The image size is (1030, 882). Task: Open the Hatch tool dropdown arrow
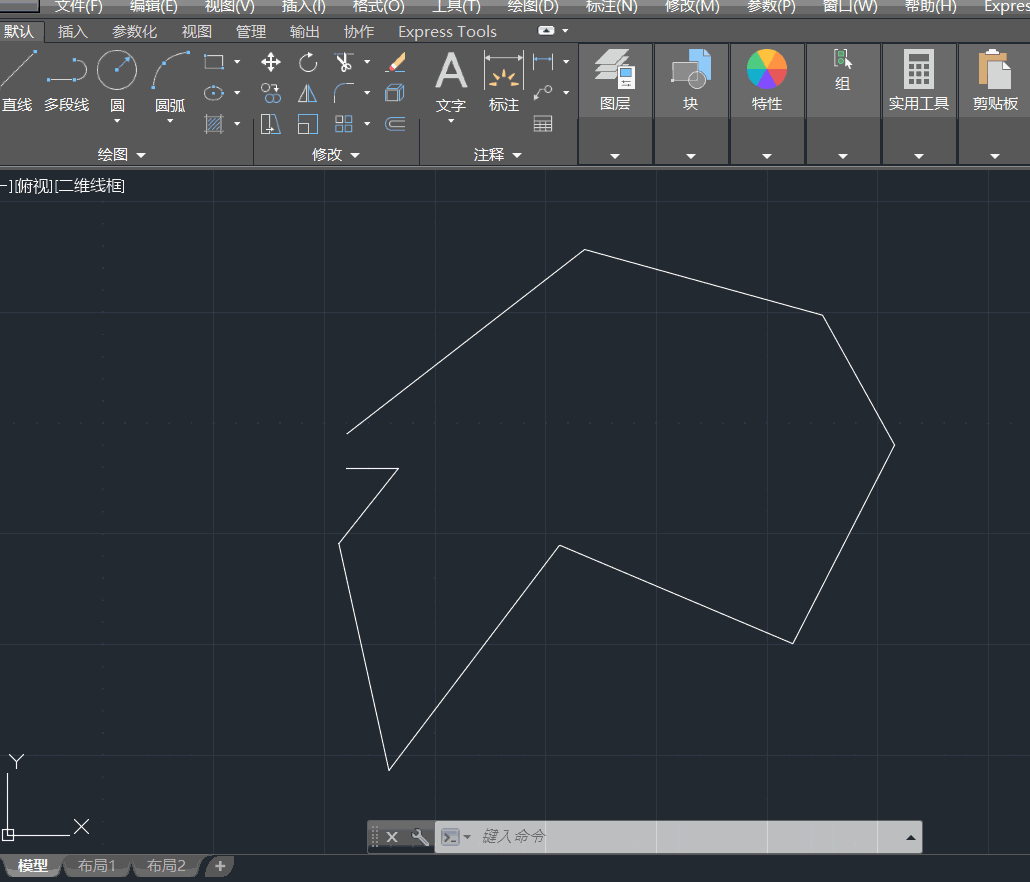point(237,123)
